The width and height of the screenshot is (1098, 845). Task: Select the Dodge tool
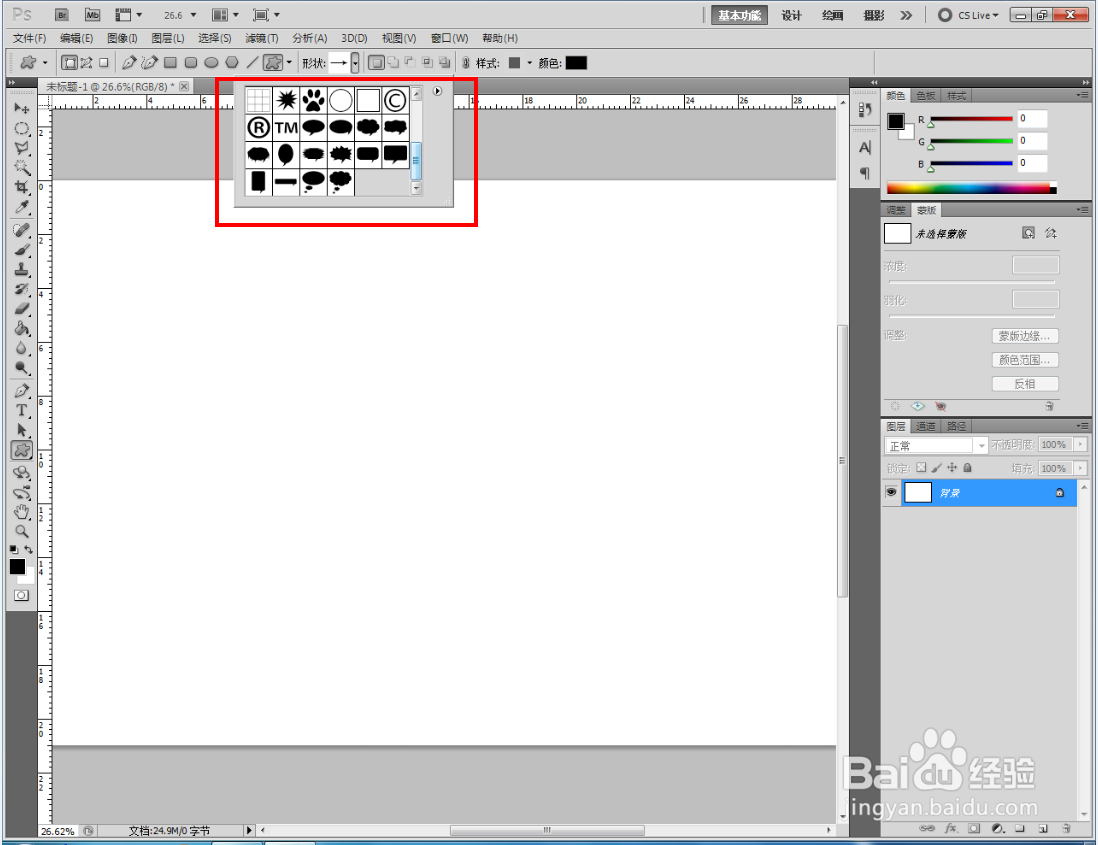(x=22, y=367)
